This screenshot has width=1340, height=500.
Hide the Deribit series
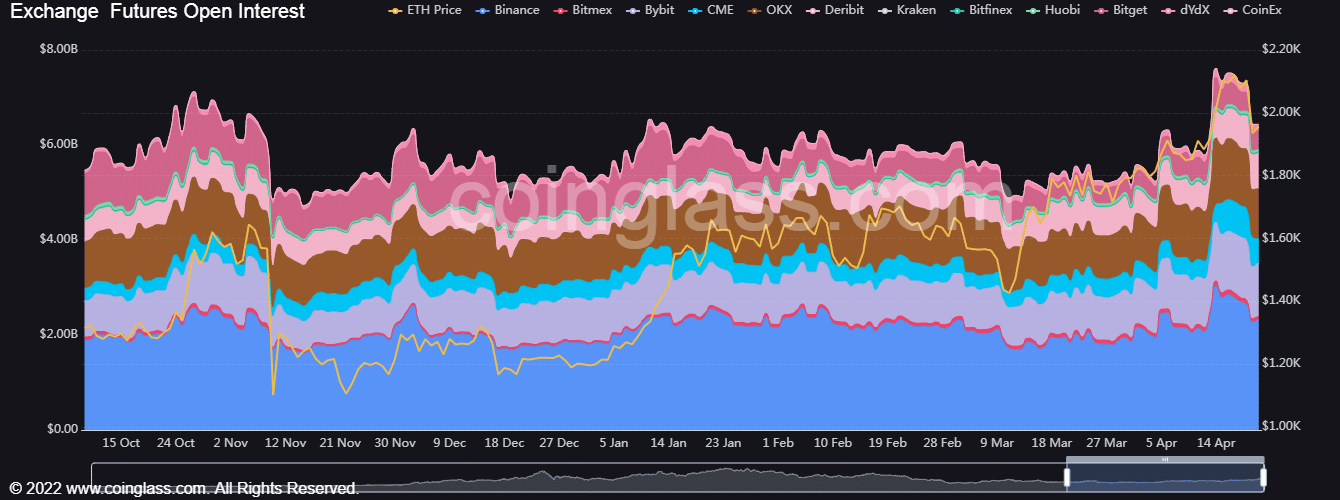[x=837, y=10]
